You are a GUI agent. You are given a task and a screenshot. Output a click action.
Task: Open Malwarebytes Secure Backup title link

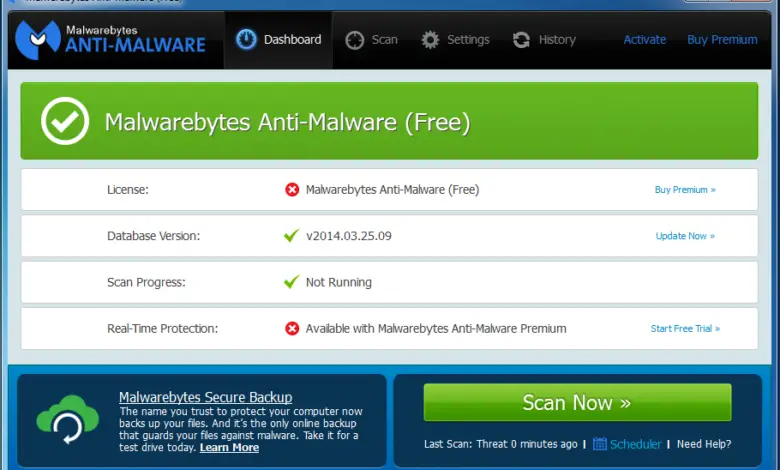point(205,397)
